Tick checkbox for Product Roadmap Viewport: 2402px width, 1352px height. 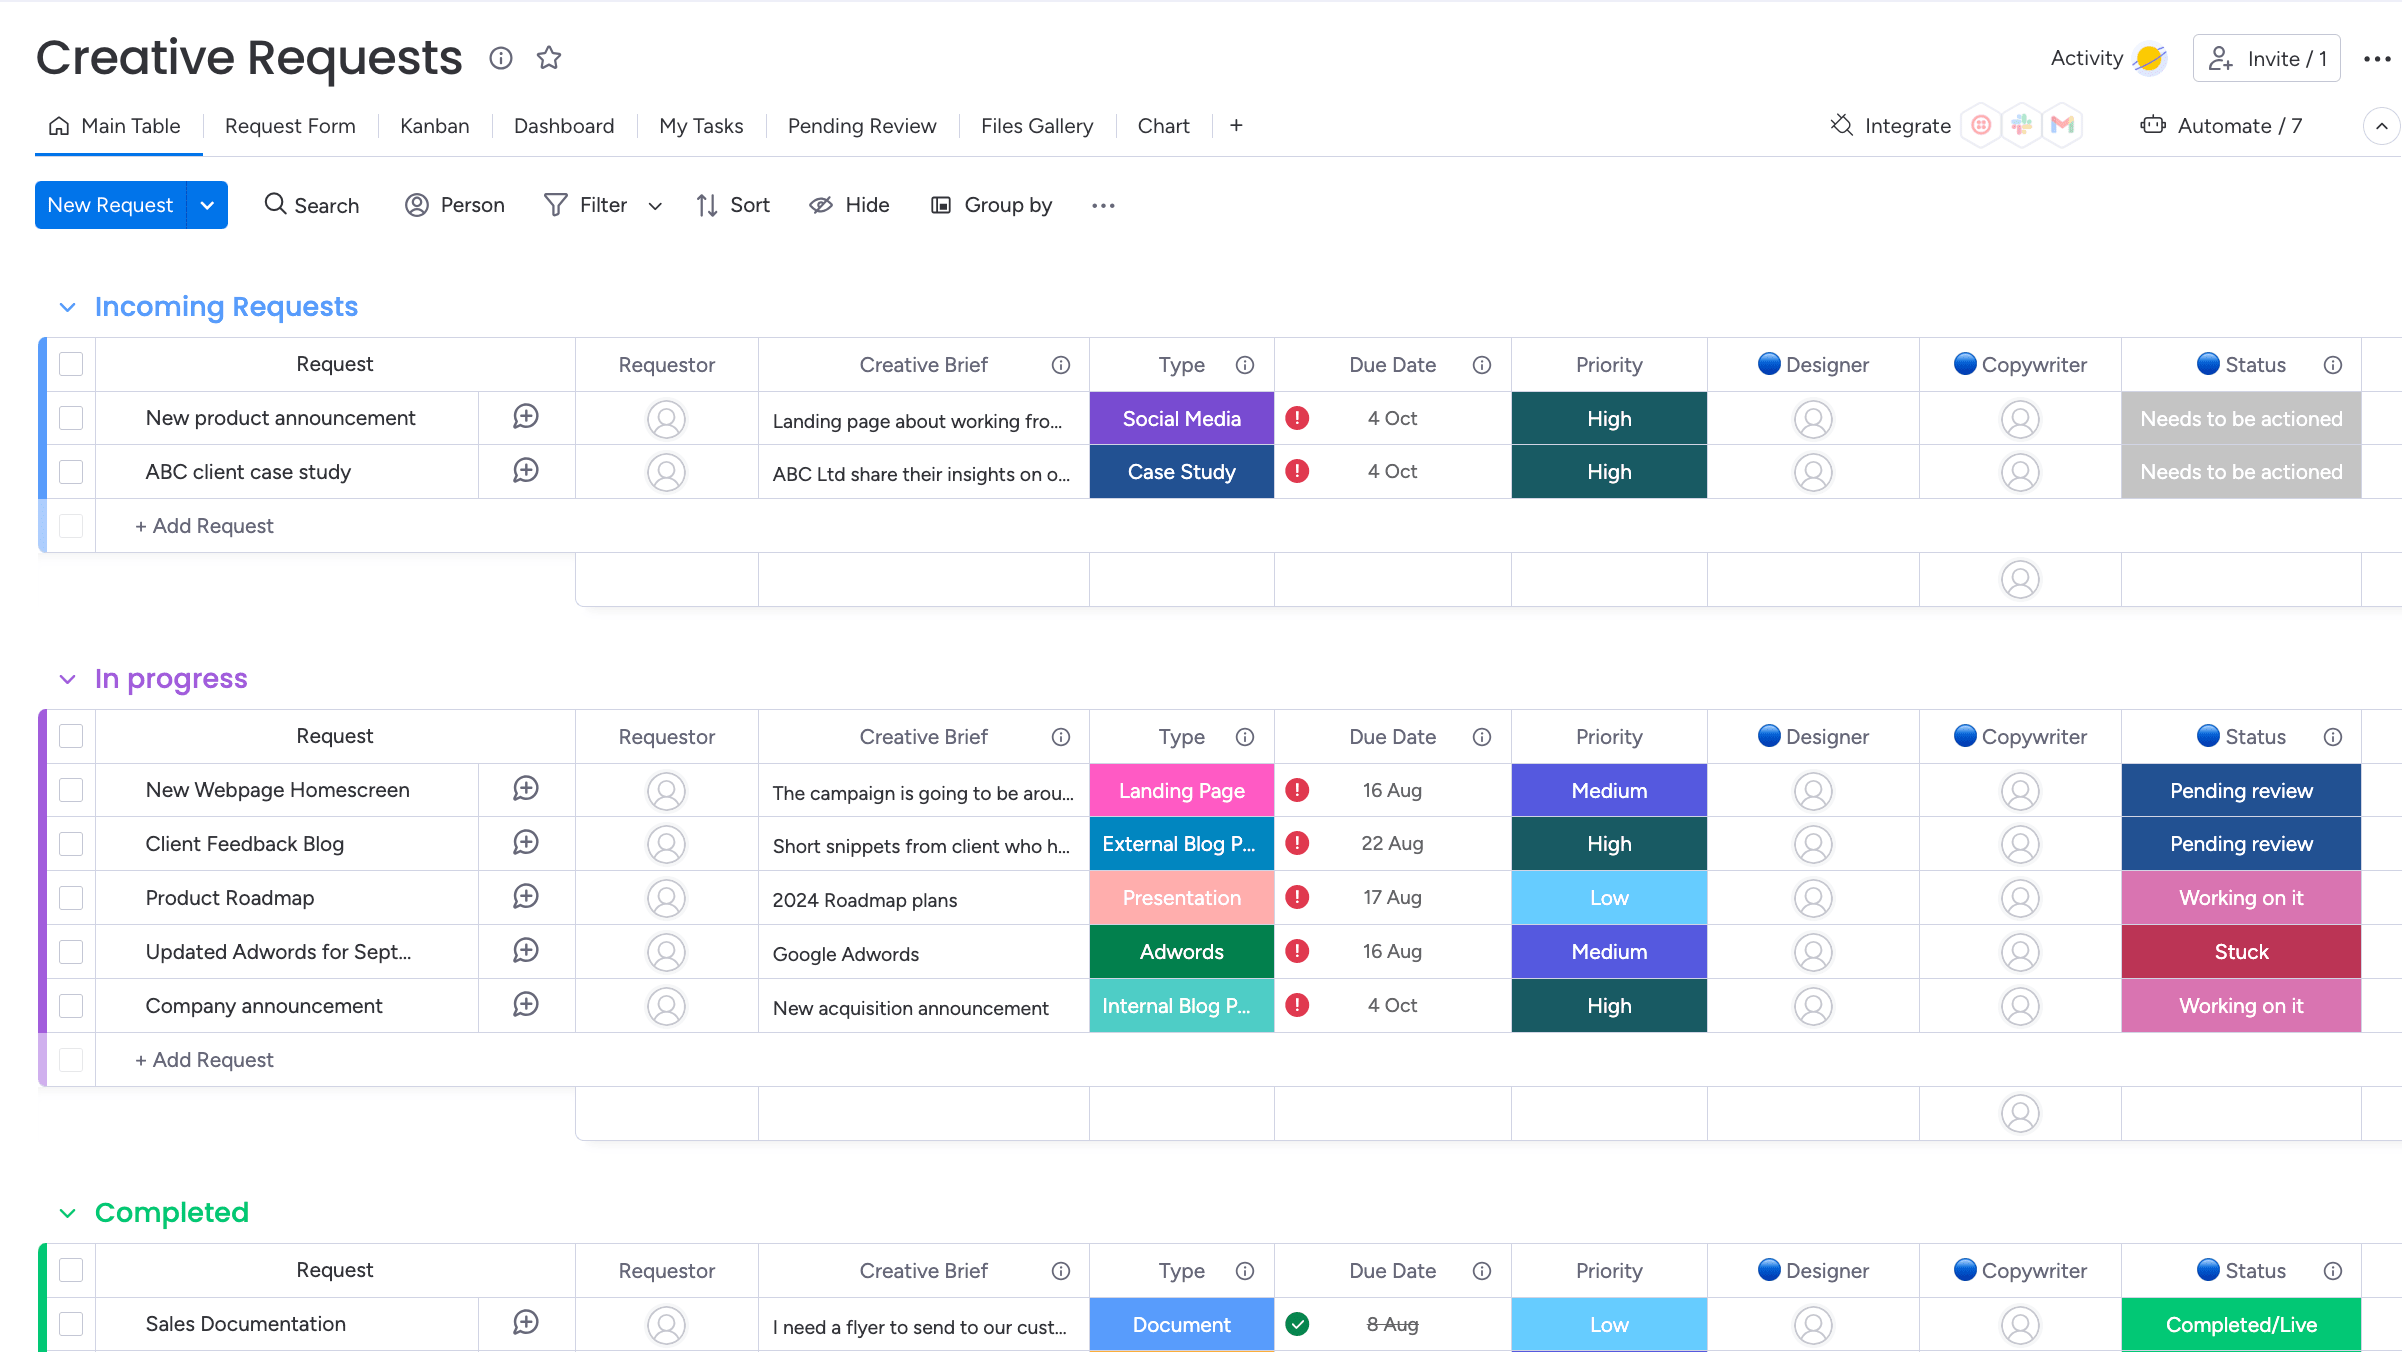pyautogui.click(x=71, y=898)
